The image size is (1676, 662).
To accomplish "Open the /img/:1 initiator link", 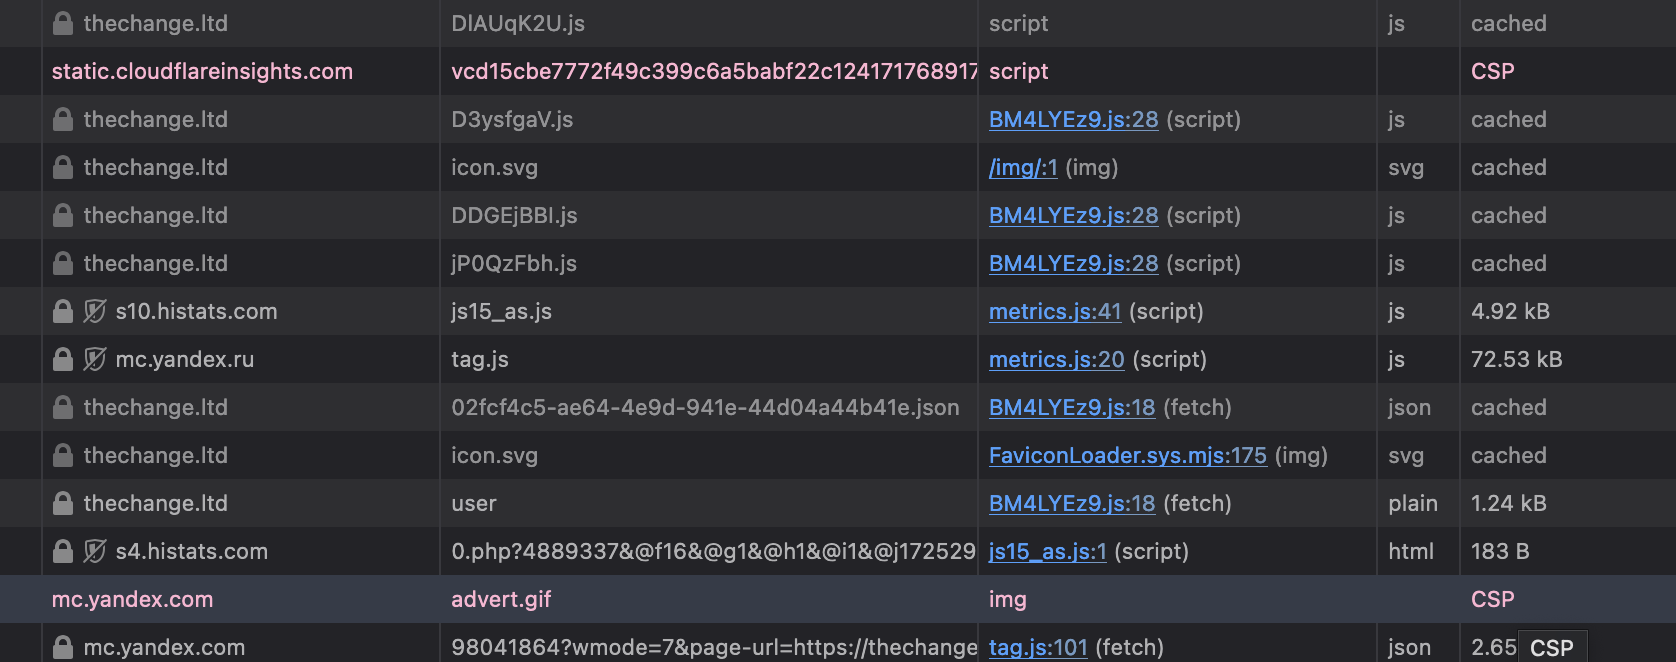I will [1023, 168].
